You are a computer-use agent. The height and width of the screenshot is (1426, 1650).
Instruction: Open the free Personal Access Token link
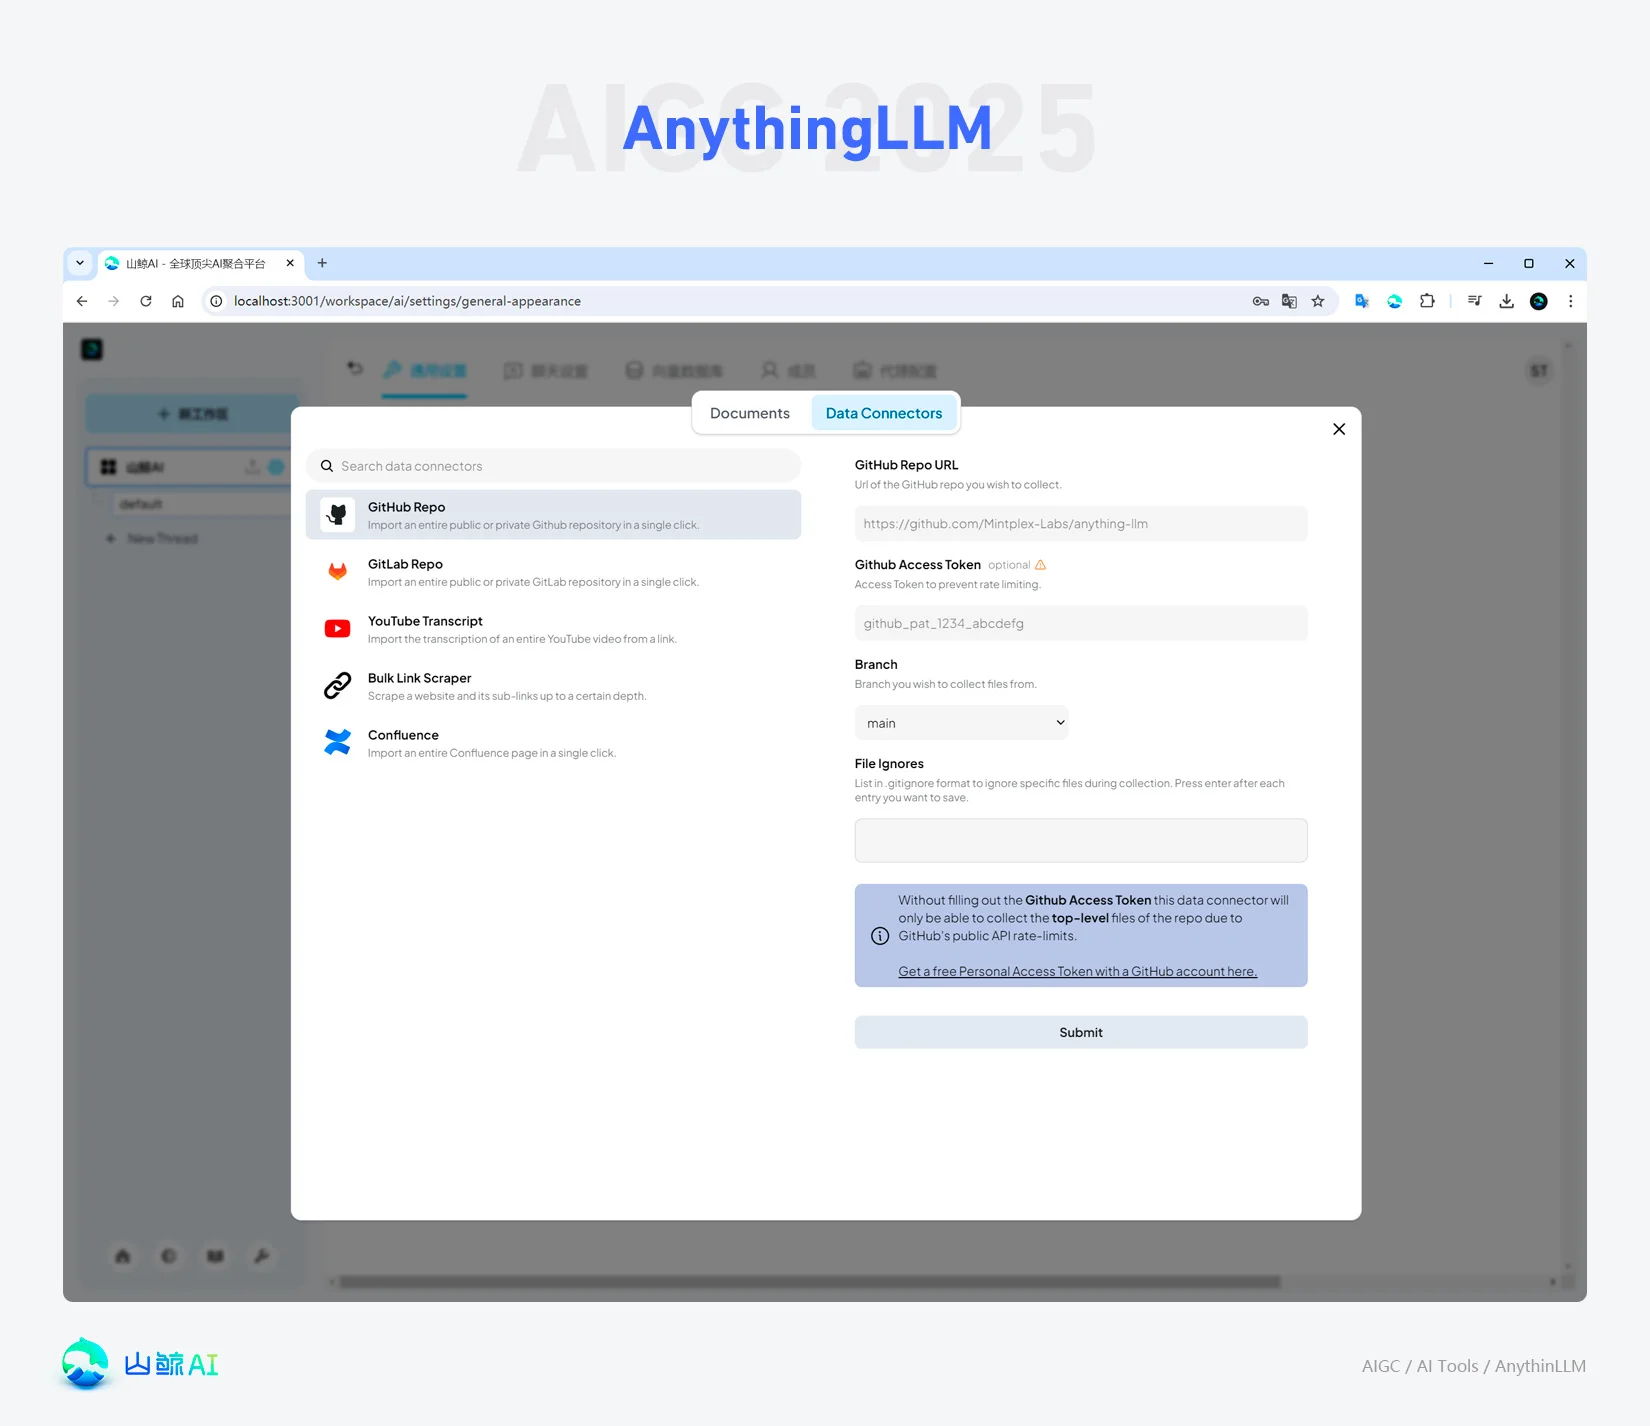pyautogui.click(x=1077, y=971)
